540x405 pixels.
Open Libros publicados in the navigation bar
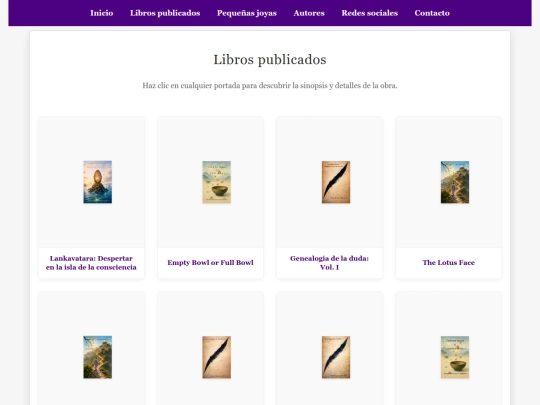point(165,13)
